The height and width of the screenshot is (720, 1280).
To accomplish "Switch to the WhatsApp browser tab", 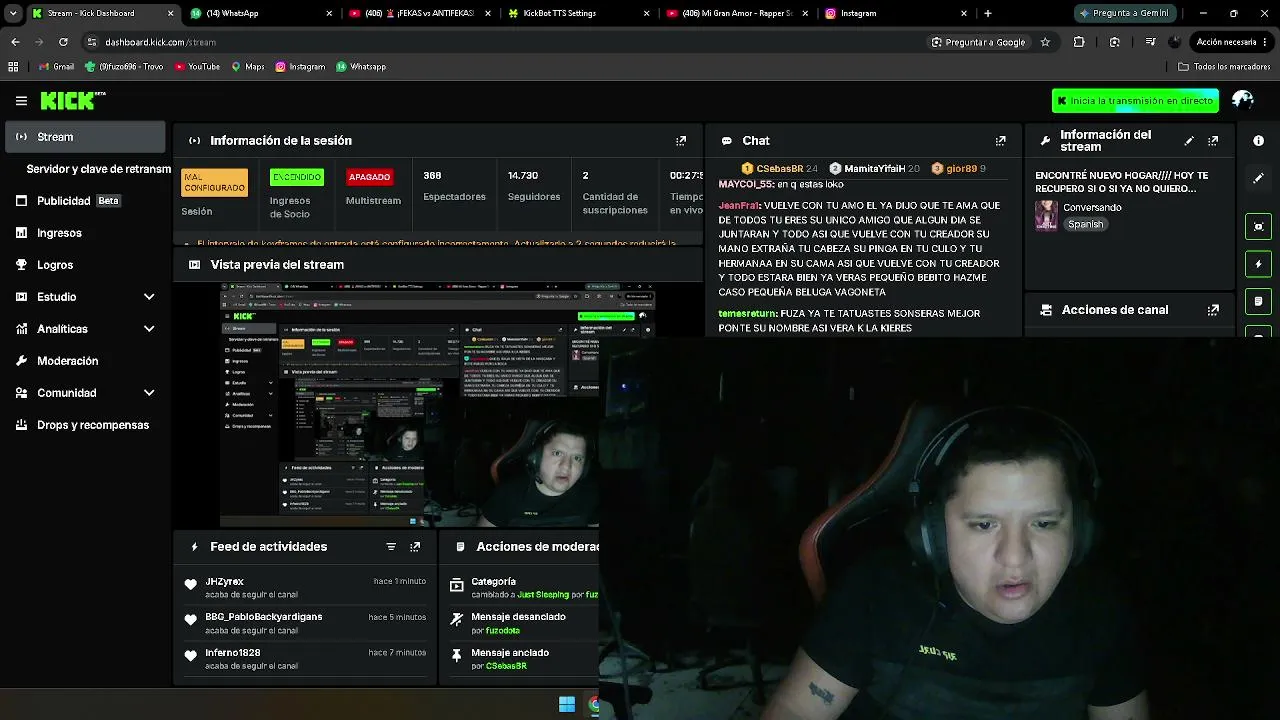I will tap(260, 13).
